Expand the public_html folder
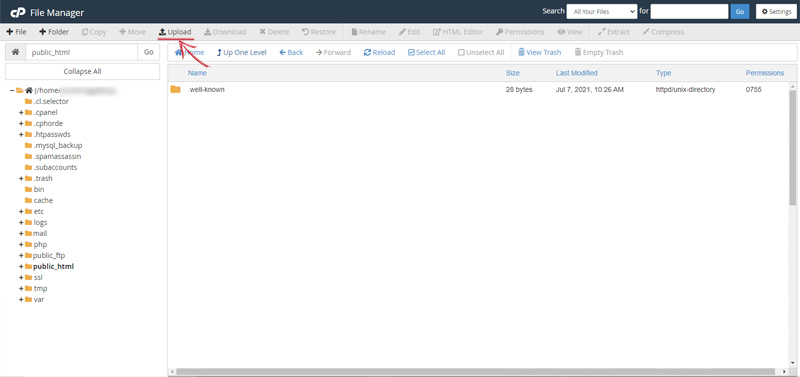The width and height of the screenshot is (800, 377). [x=21, y=266]
